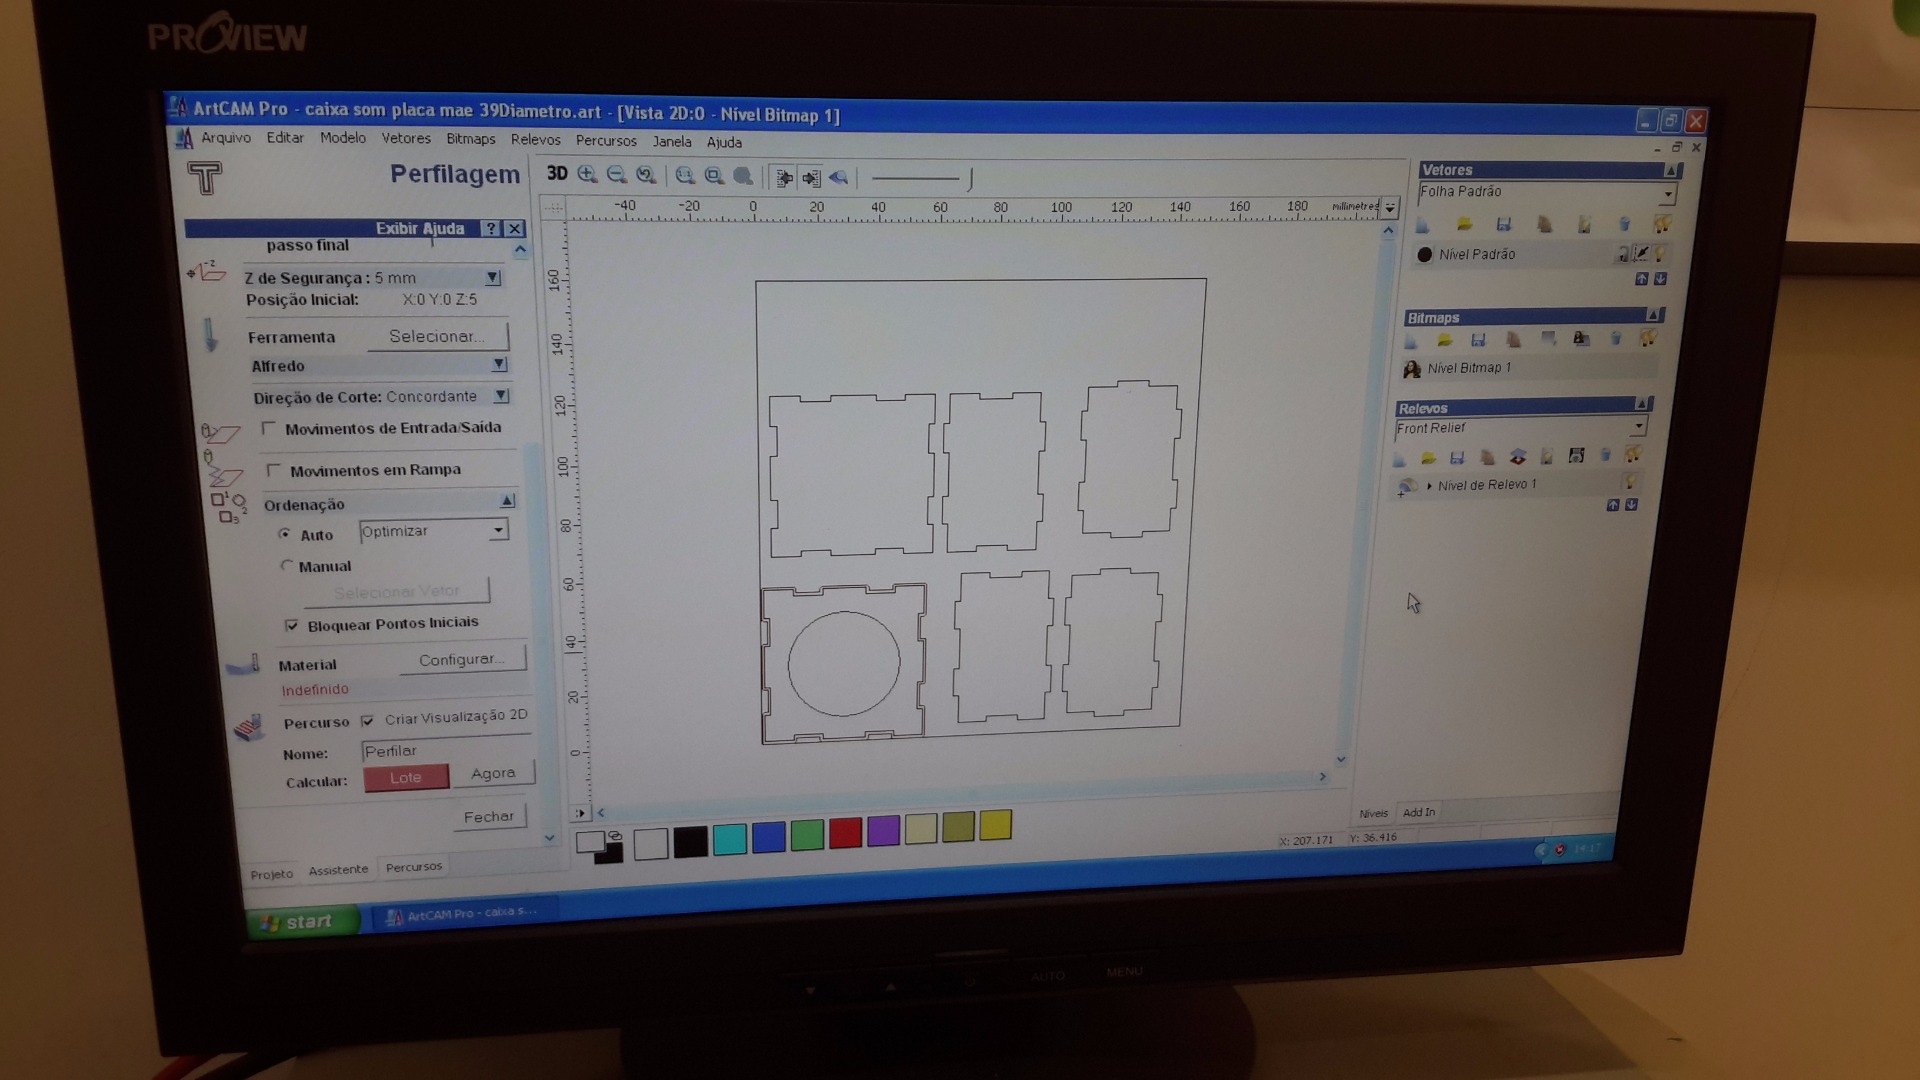Click open folder icon in Vetores panel
Screen dimensions: 1920x1080
[1464, 225]
